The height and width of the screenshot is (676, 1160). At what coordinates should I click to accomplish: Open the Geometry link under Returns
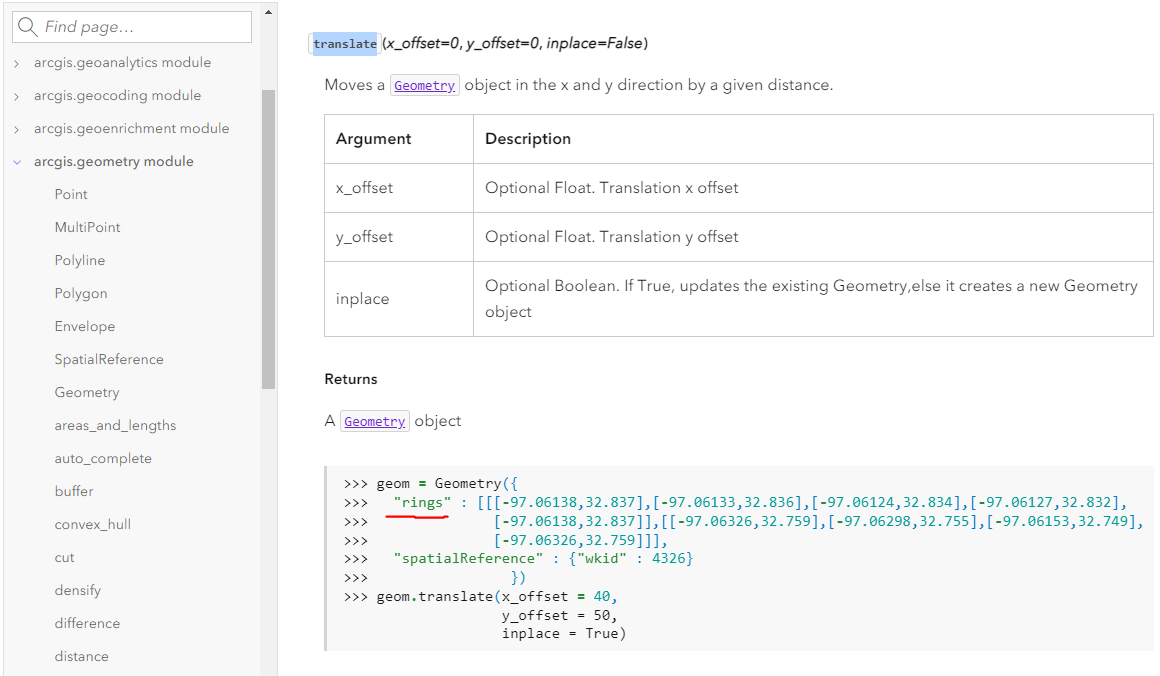374,421
